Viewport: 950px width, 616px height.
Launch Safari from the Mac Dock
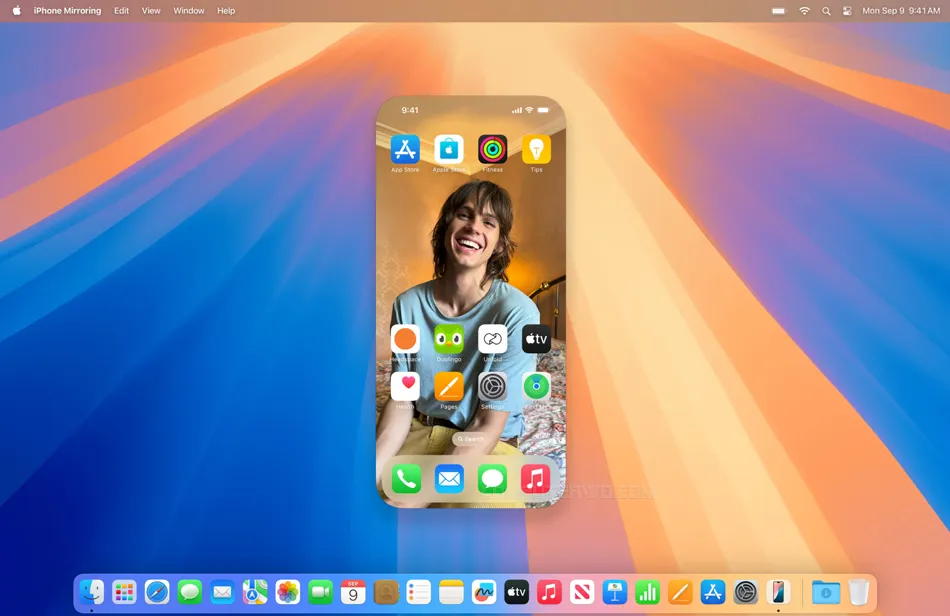(157, 592)
